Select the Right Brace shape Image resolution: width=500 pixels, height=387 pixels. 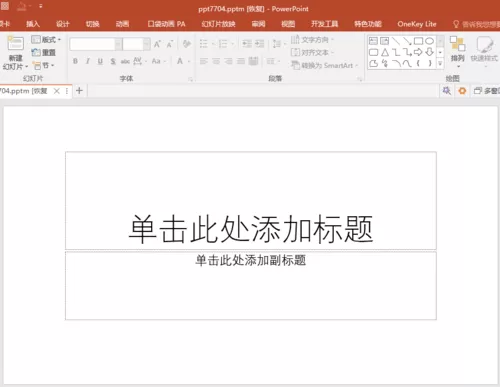pyautogui.click(x=430, y=63)
